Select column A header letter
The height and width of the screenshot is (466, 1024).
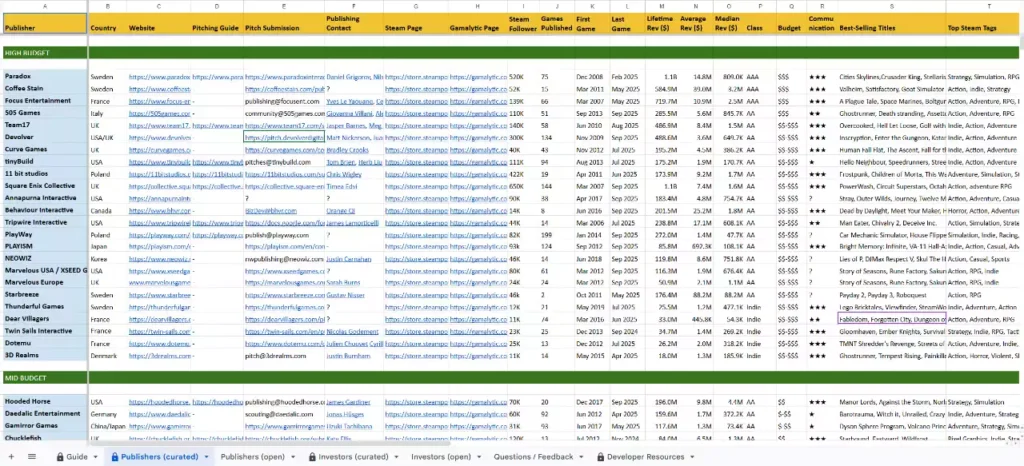[44, 6]
